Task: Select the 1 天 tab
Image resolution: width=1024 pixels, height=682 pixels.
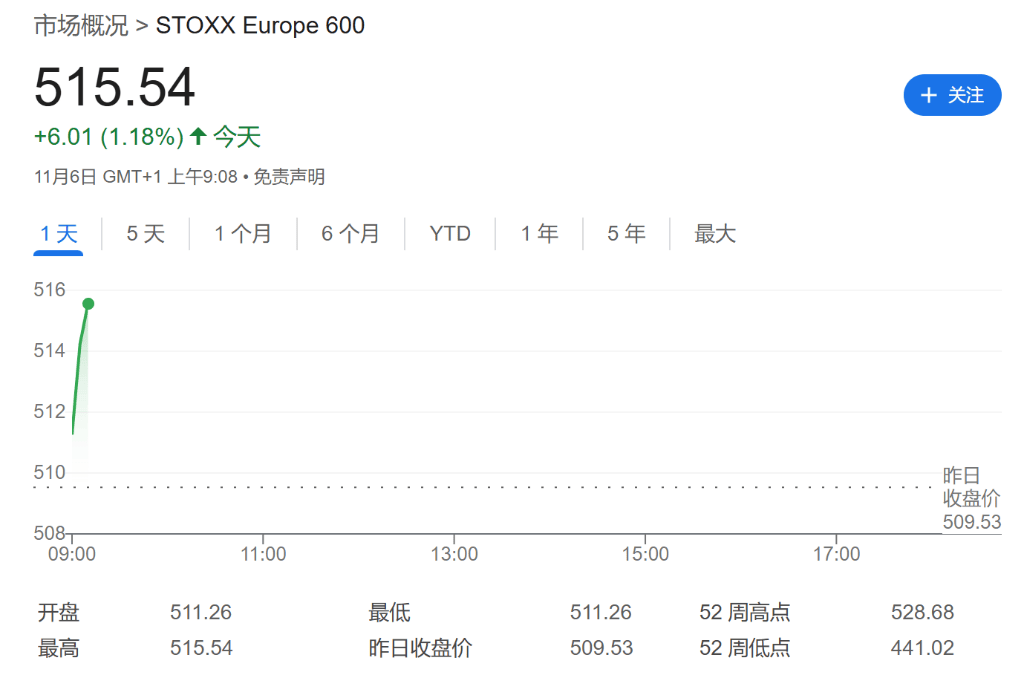Action: click(58, 234)
